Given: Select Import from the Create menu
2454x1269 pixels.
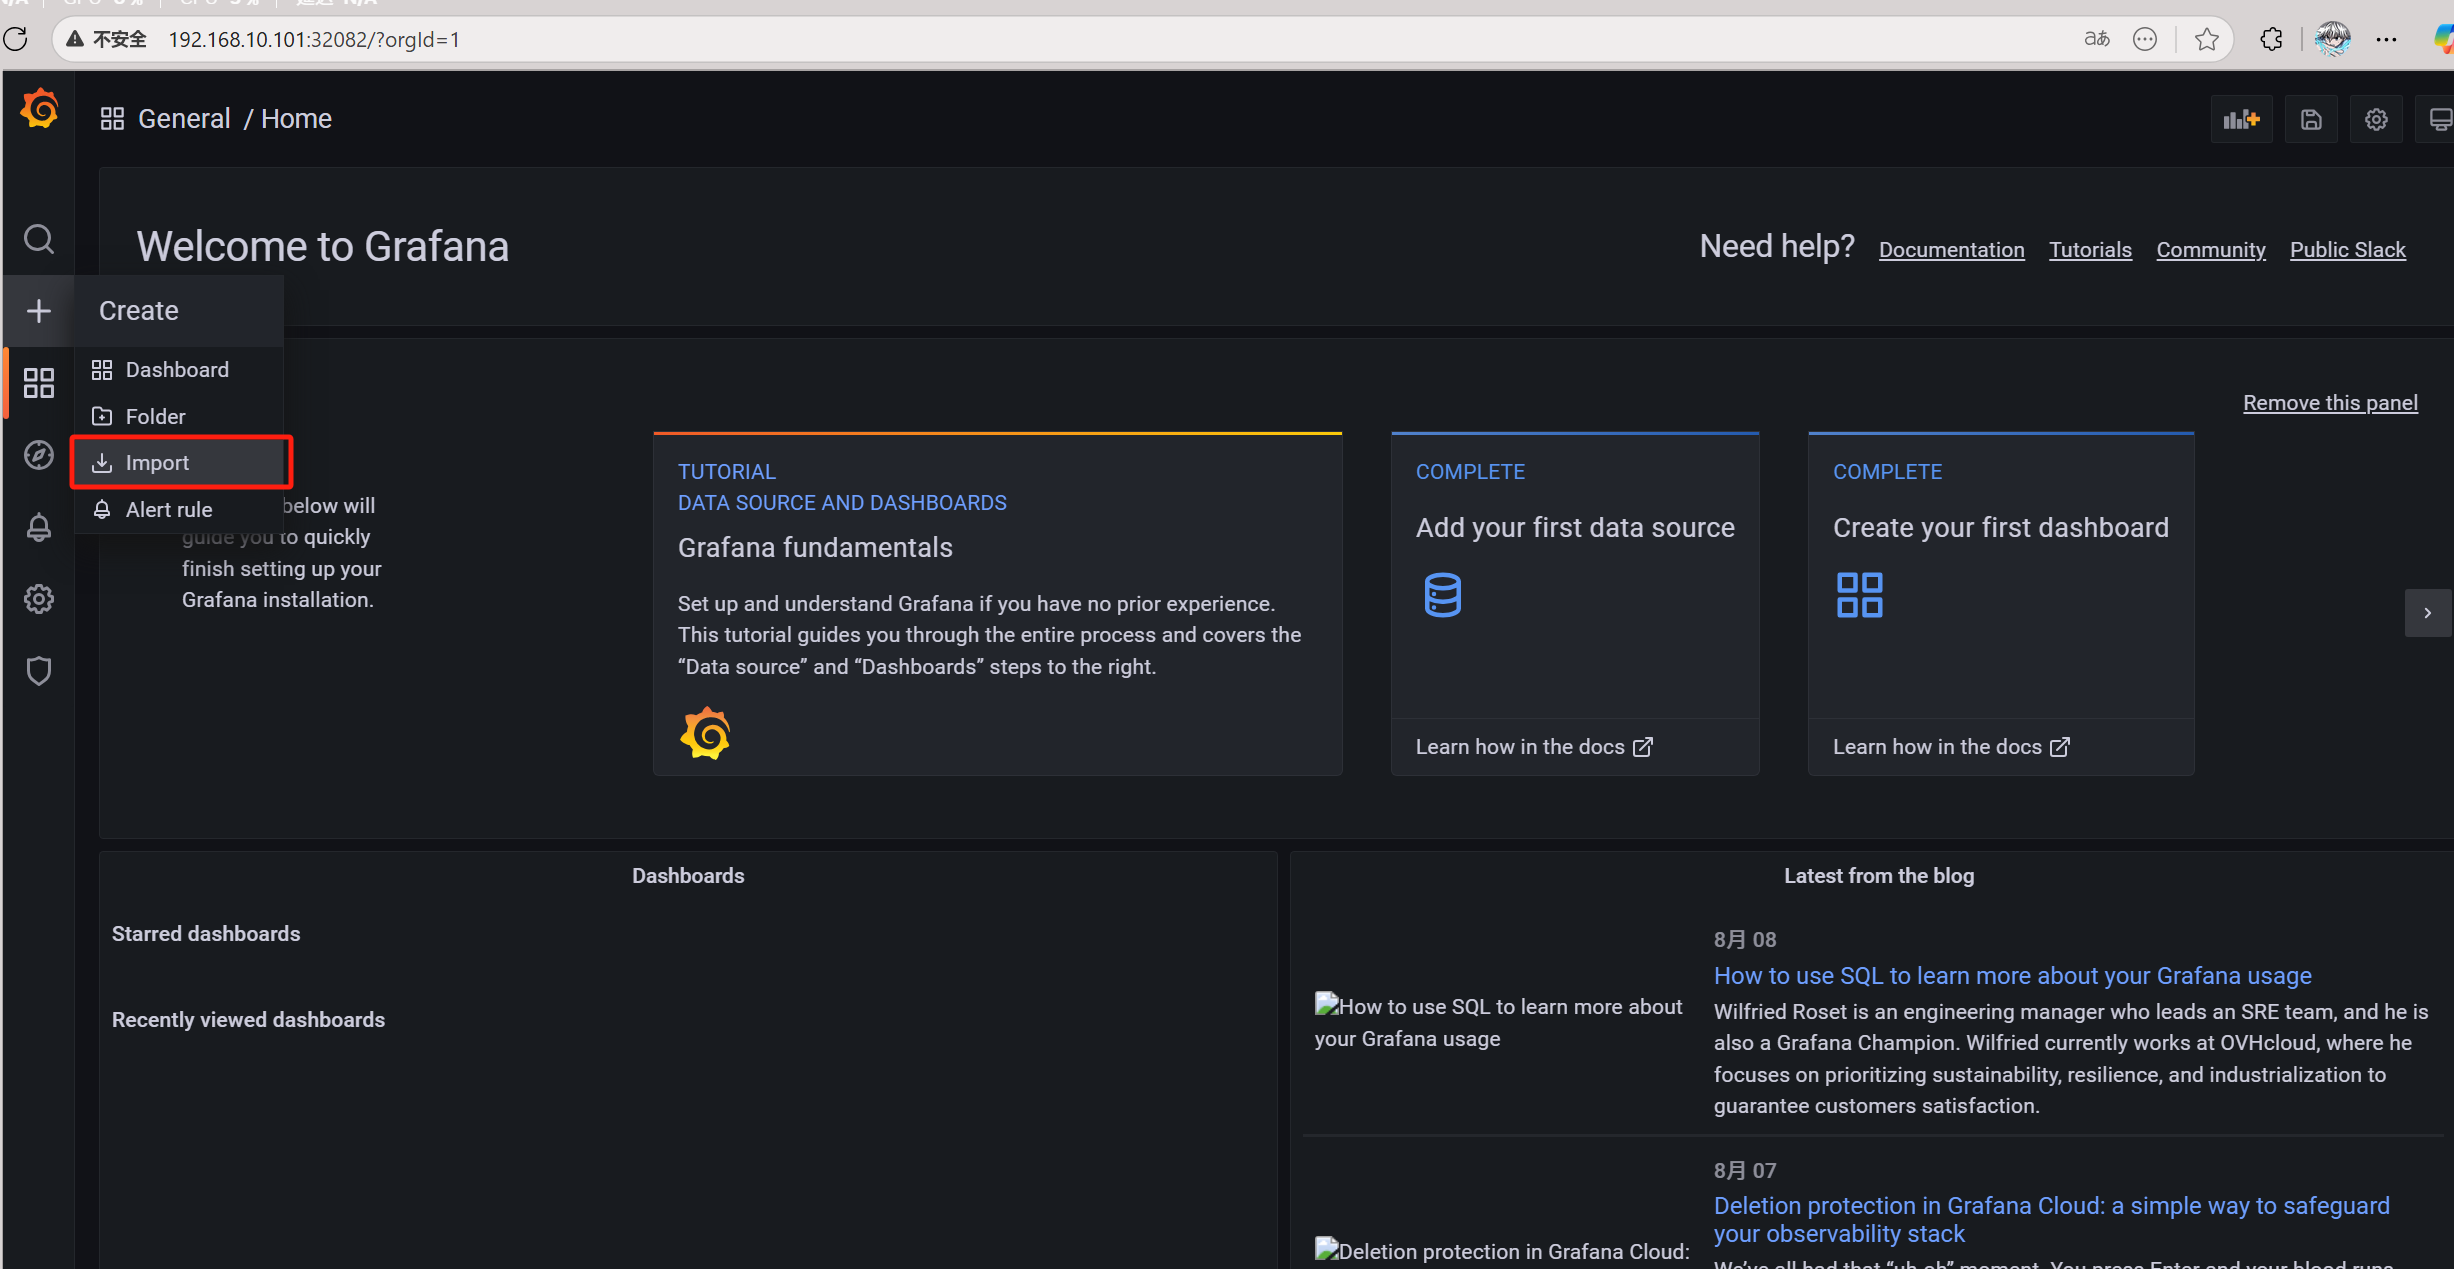Looking at the screenshot, I should [x=181, y=462].
